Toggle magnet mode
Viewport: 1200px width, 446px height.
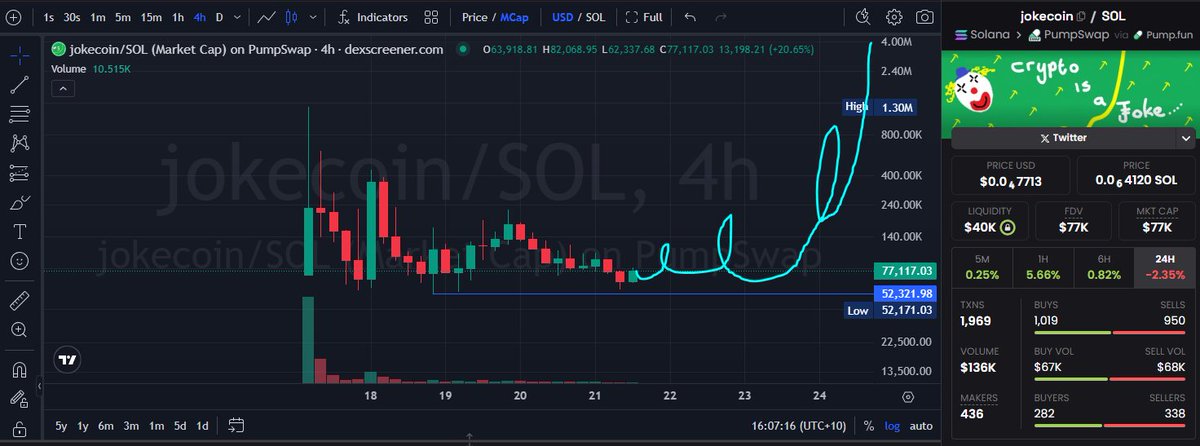[x=19, y=368]
